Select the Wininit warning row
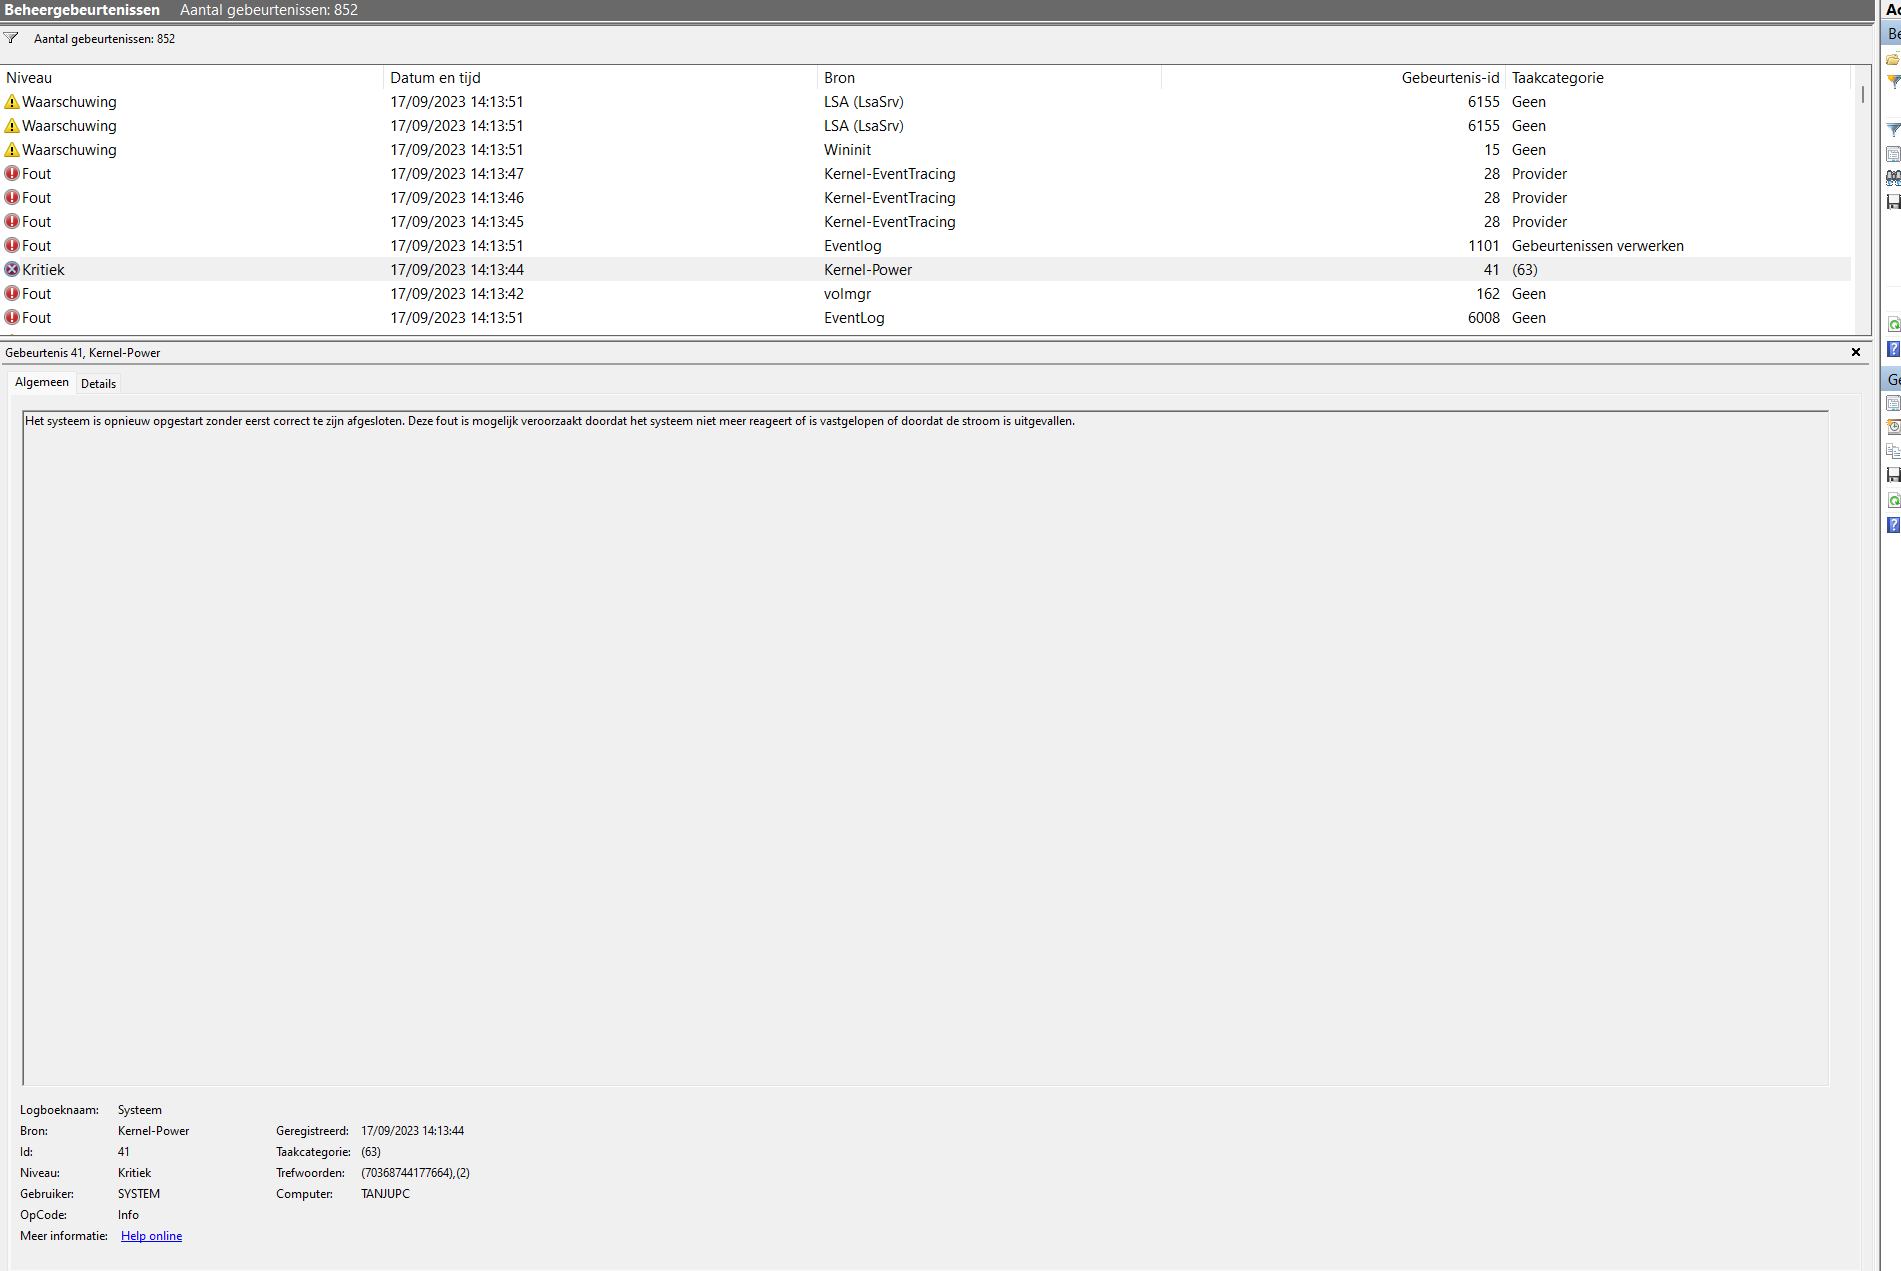 pos(926,150)
